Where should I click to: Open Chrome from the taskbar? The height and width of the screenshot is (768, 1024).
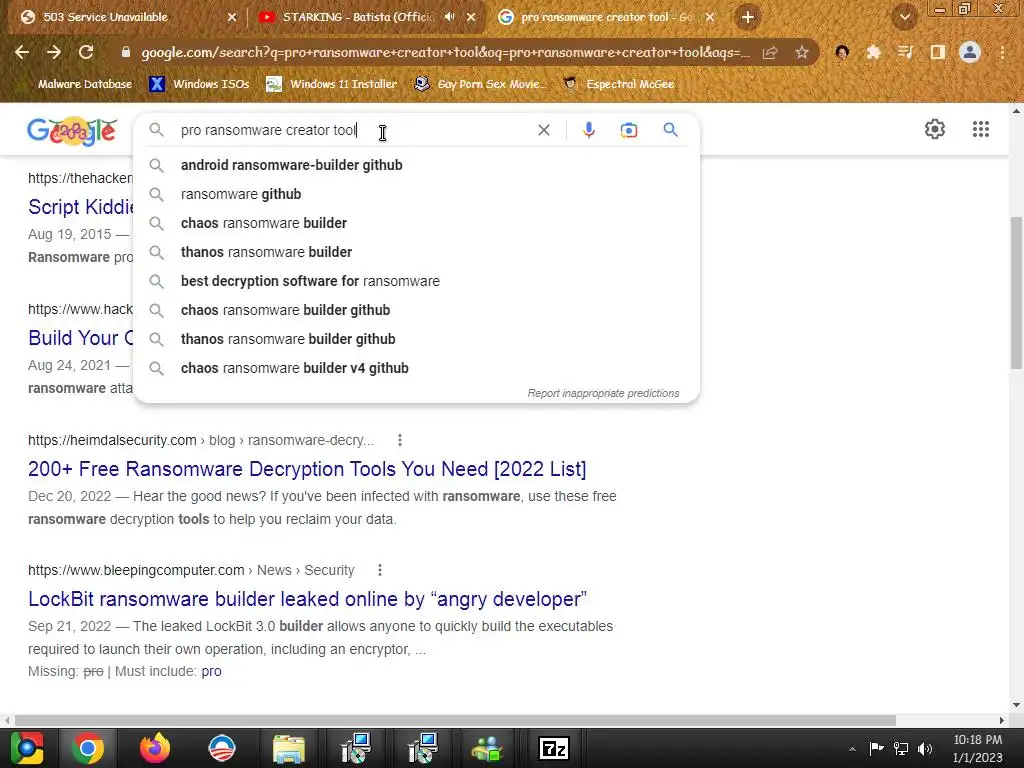88,748
